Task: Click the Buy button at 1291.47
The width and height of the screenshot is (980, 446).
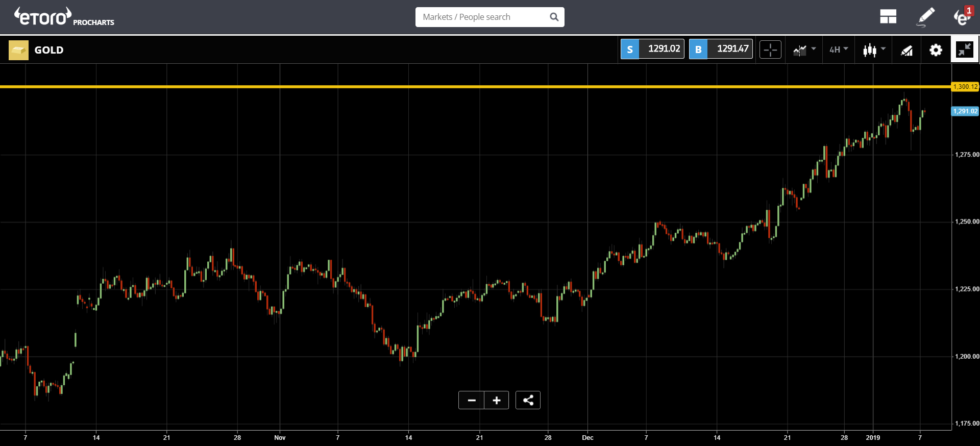Action: pyautogui.click(x=719, y=49)
